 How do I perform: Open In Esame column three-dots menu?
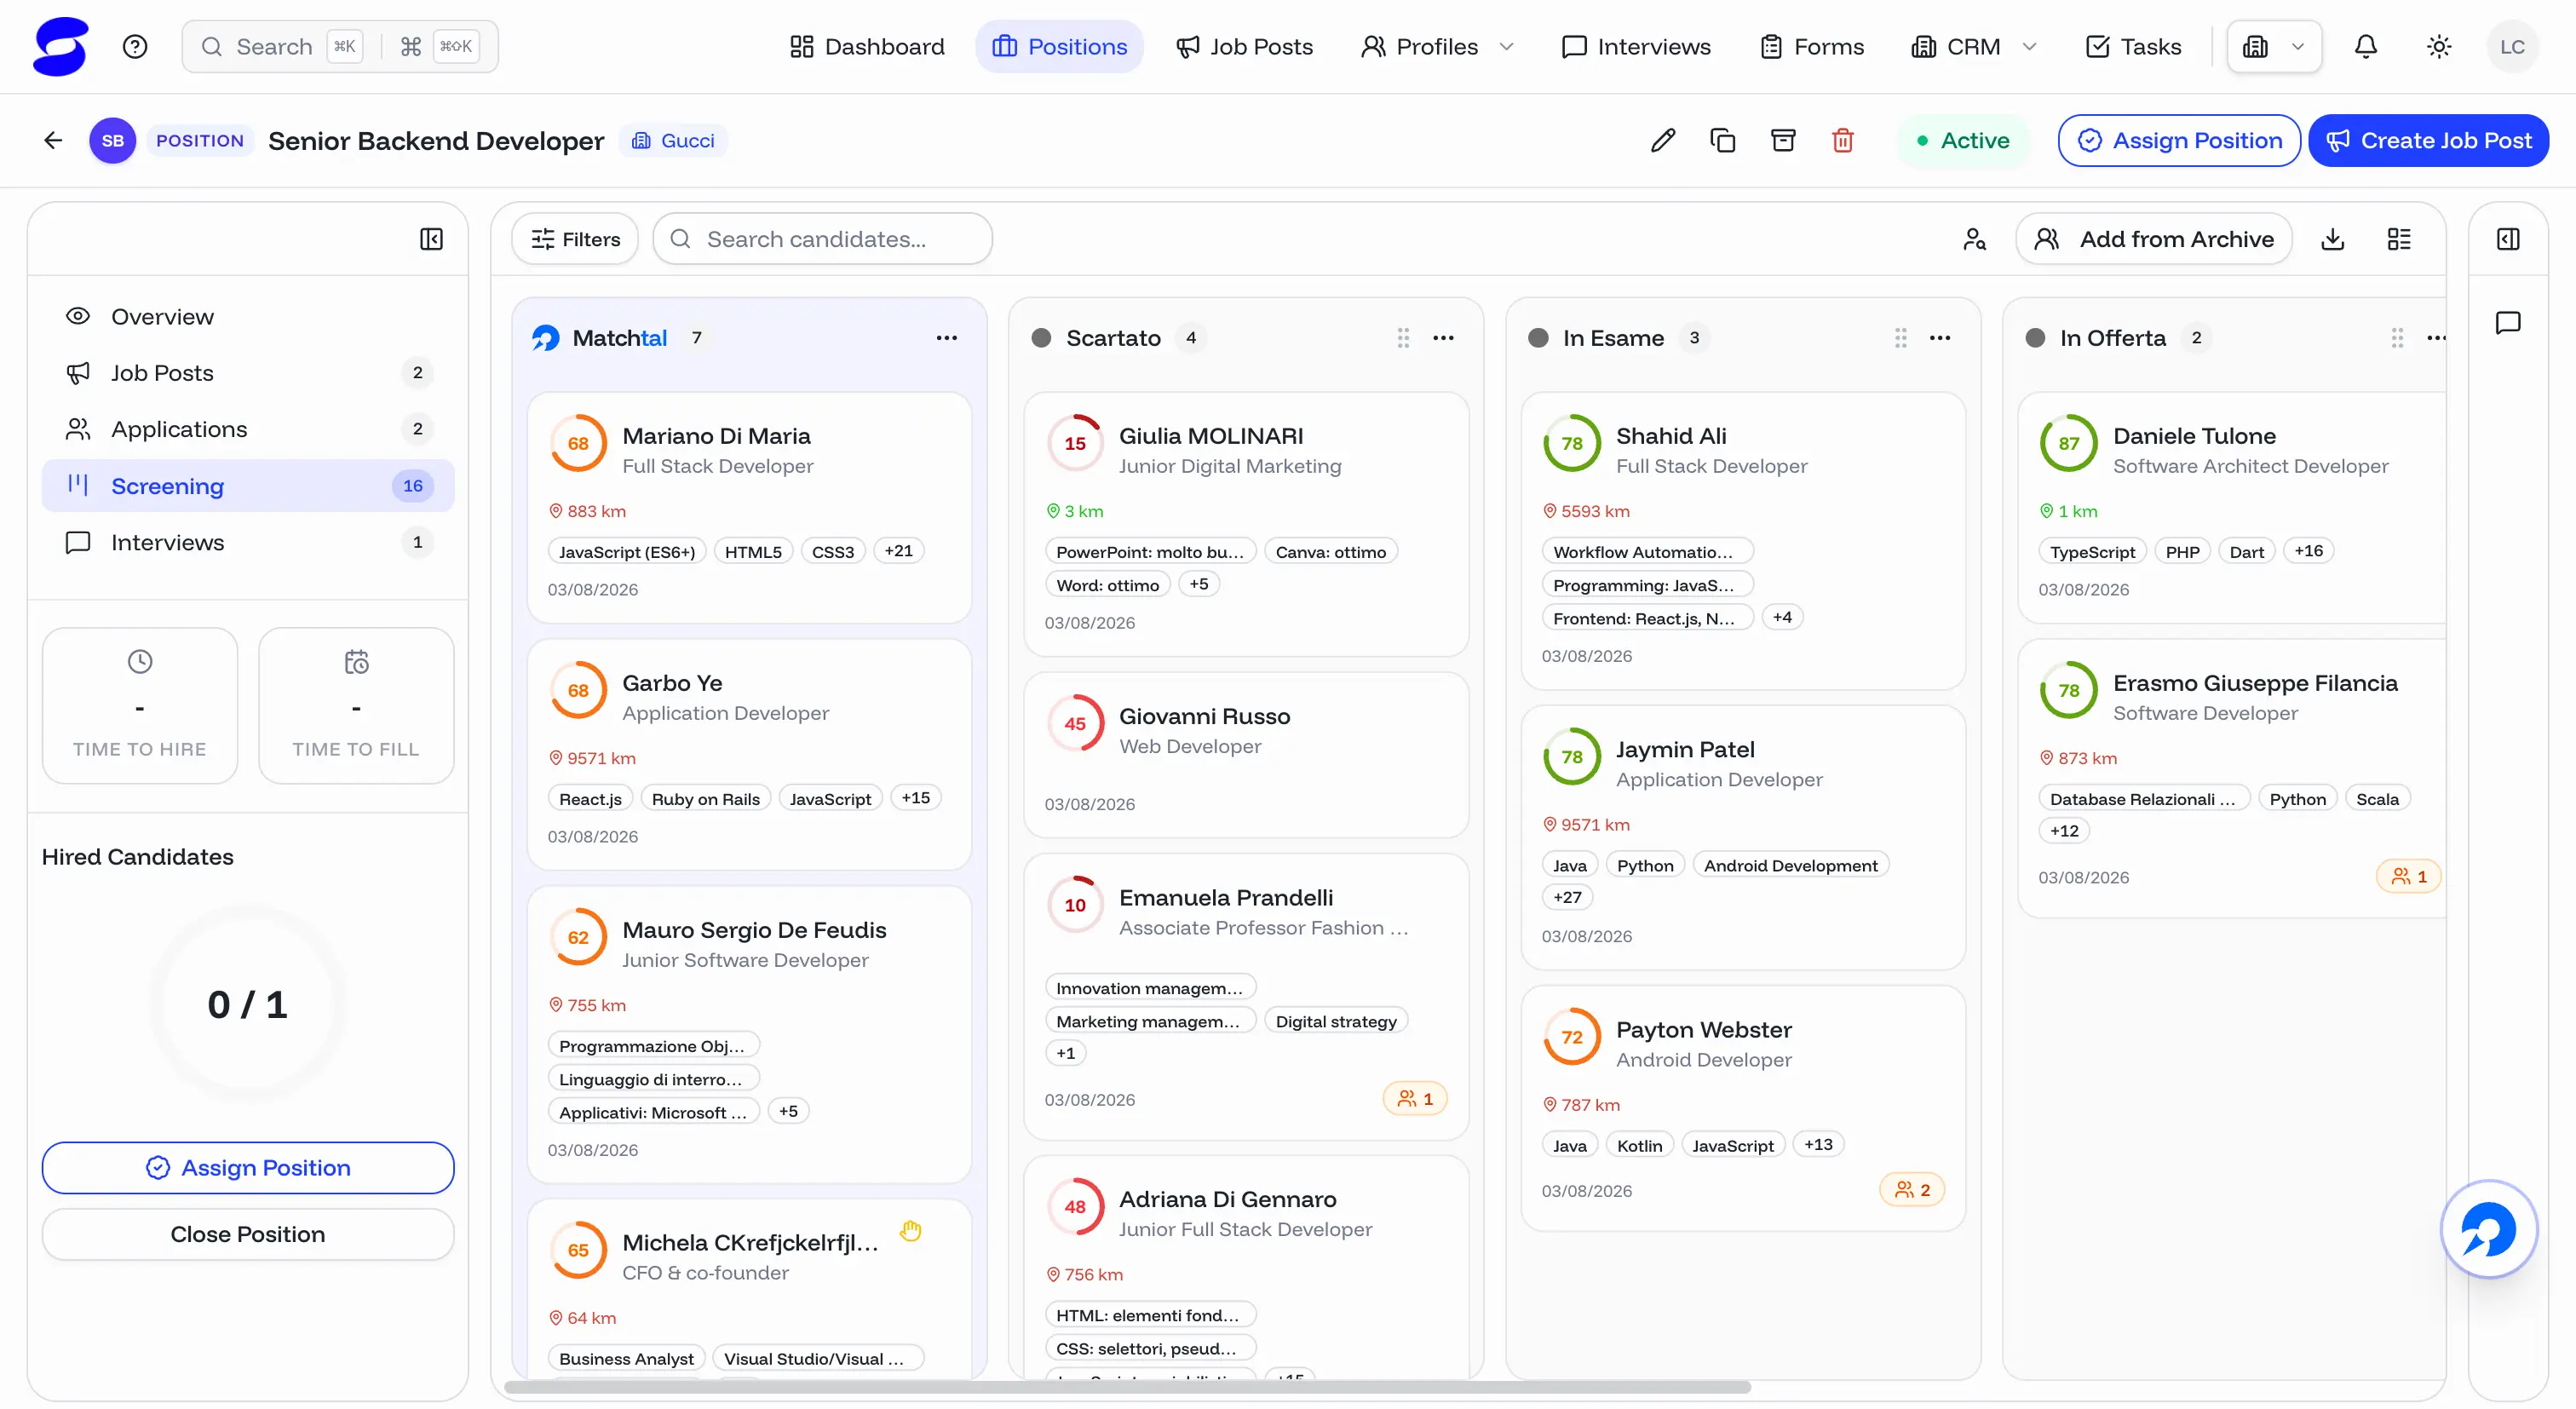pos(1940,338)
